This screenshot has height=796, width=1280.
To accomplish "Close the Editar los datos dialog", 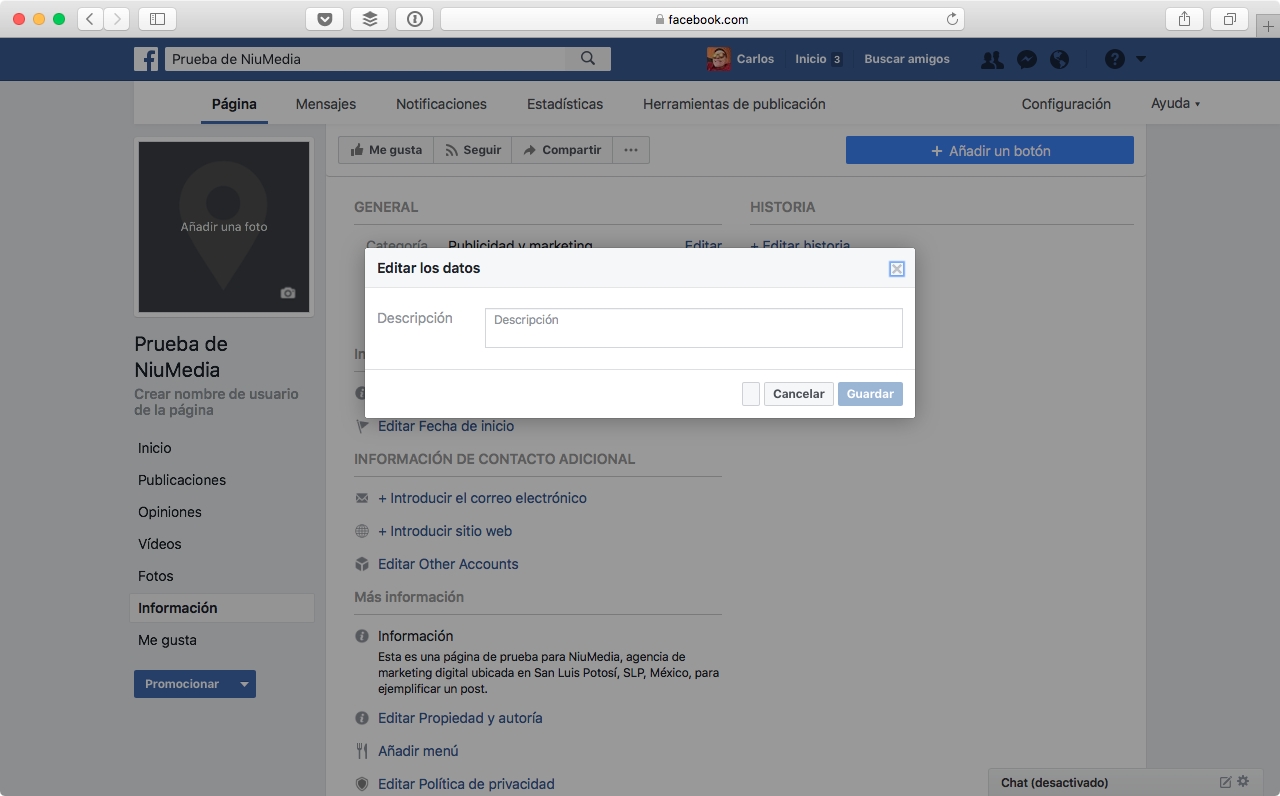I will [897, 268].
